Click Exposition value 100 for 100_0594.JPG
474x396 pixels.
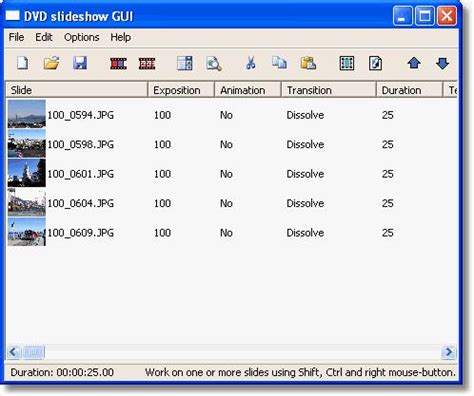click(162, 115)
